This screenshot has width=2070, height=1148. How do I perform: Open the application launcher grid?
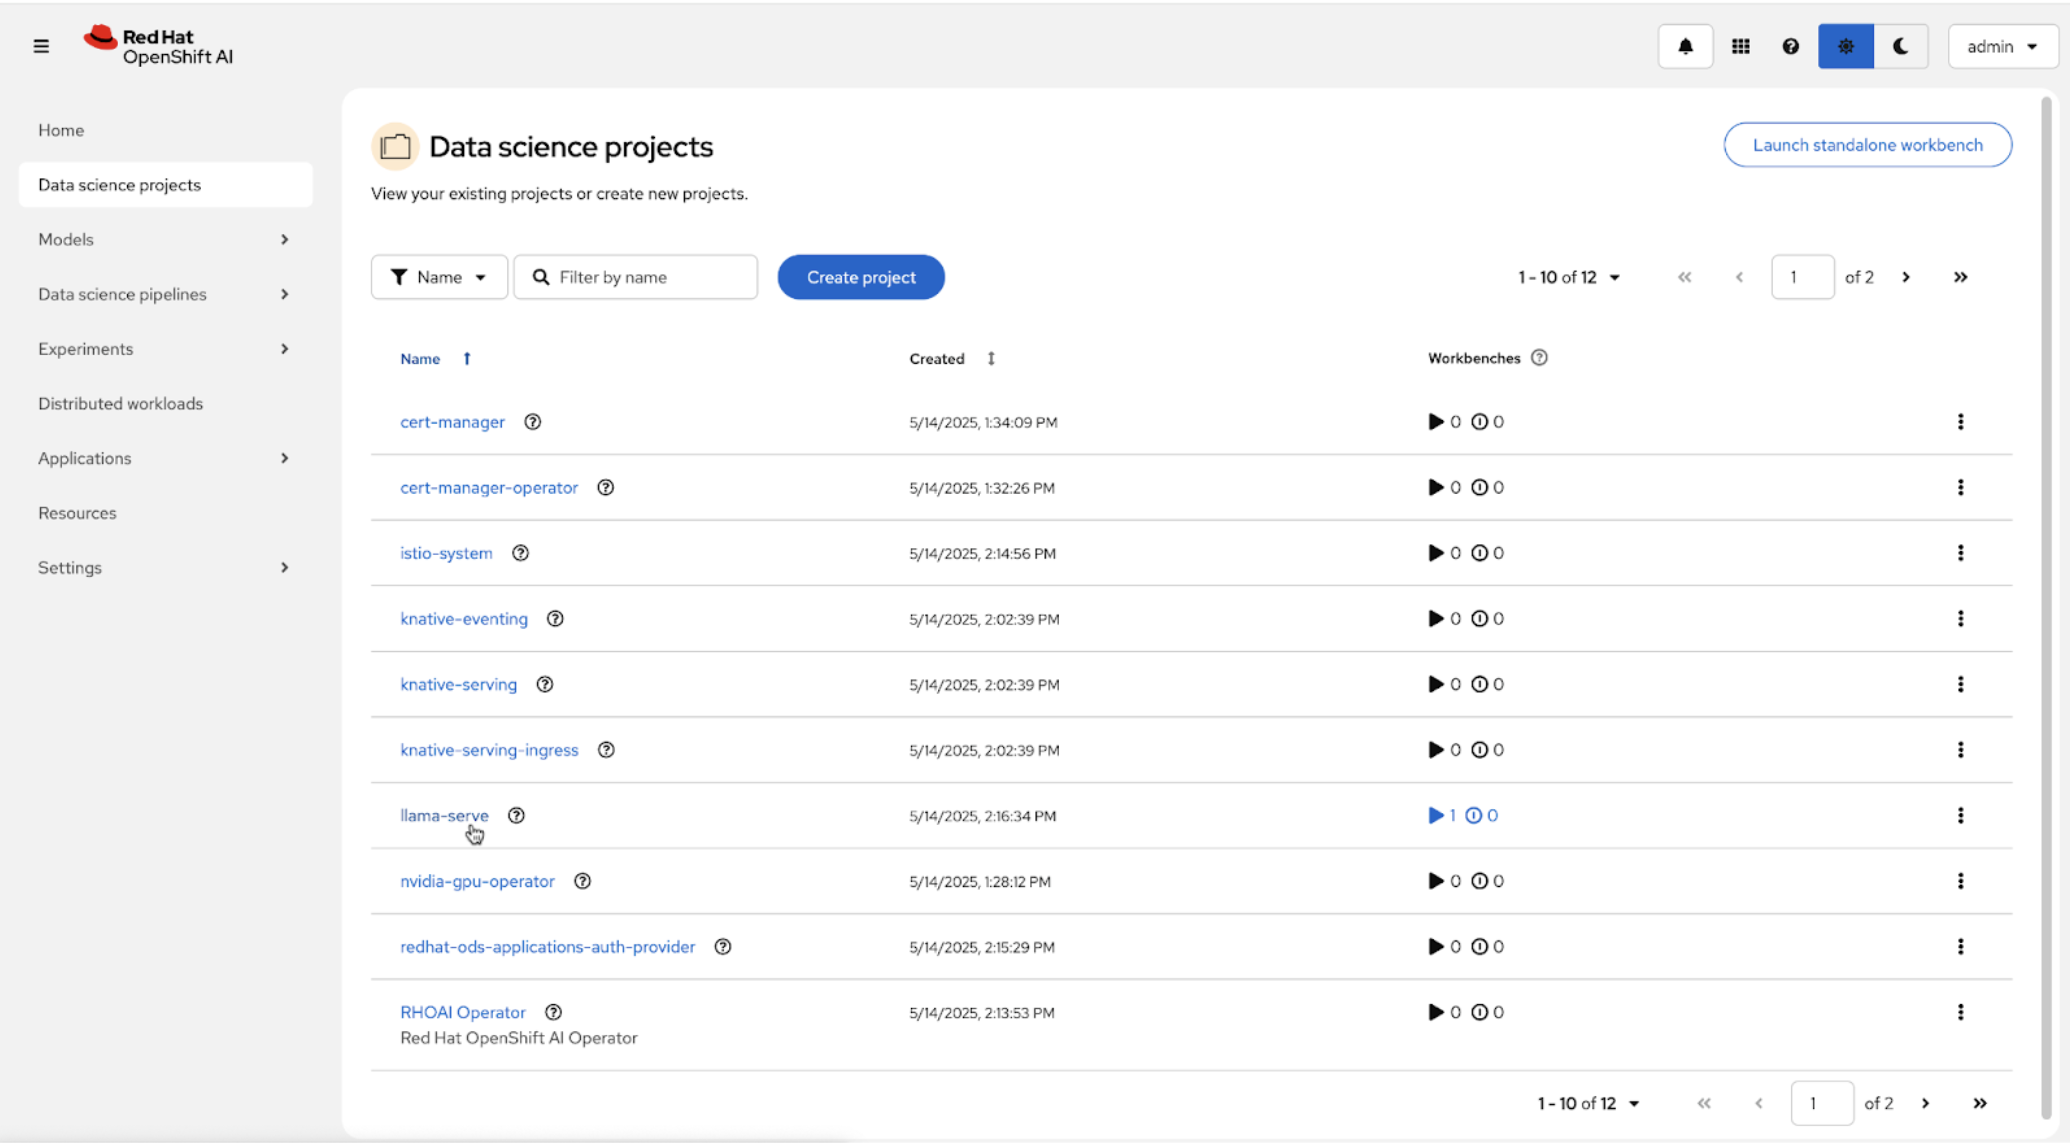(x=1741, y=46)
